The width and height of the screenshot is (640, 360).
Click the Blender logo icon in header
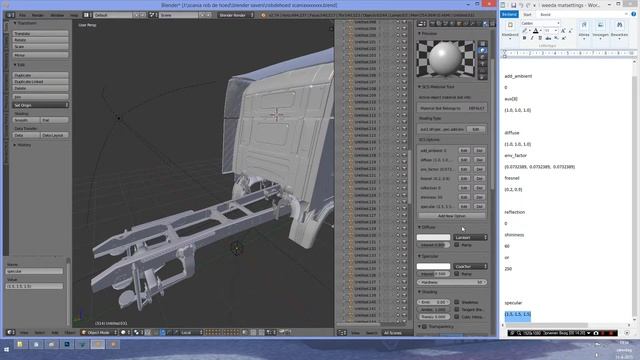(264, 15)
